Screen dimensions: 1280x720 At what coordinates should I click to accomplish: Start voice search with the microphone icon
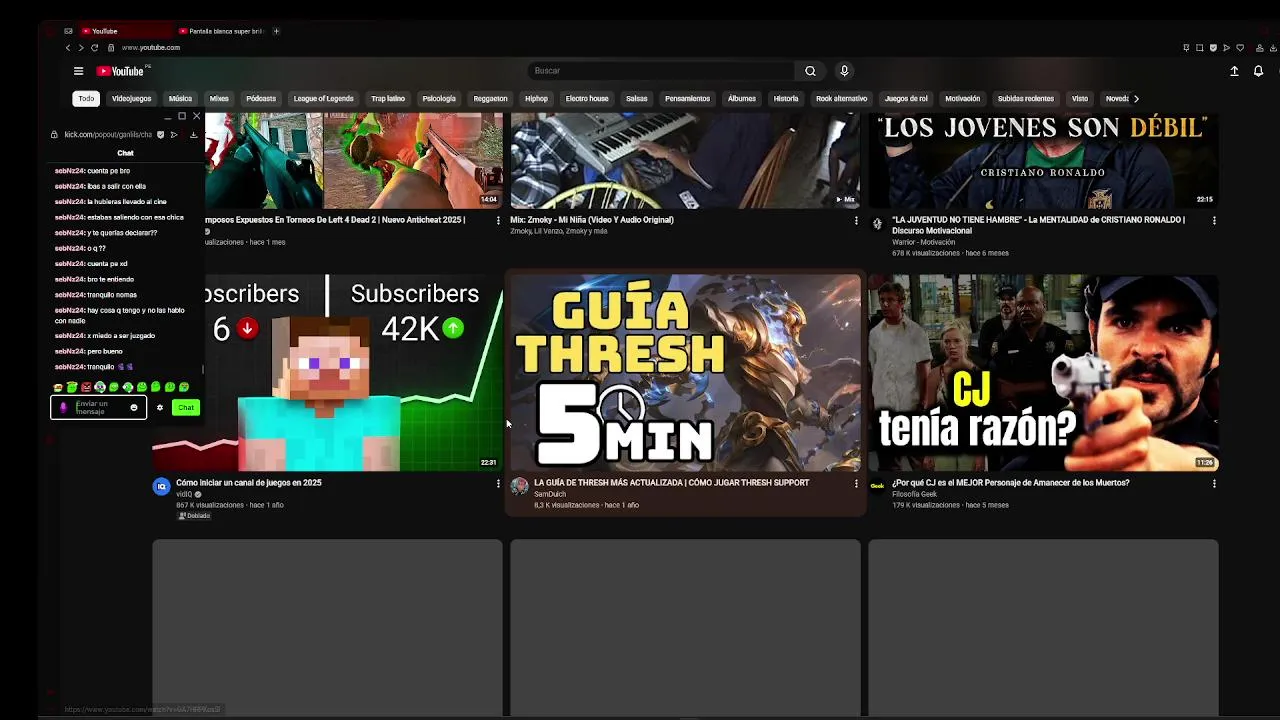(x=844, y=71)
